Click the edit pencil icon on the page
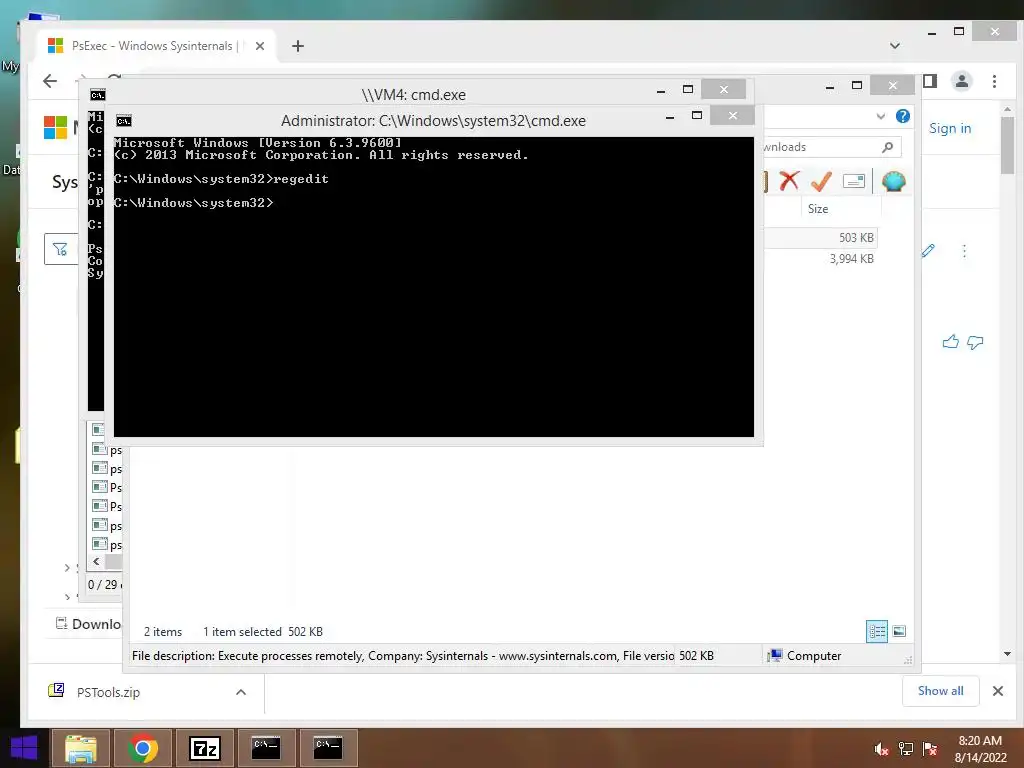The image size is (1024, 768). coord(928,250)
